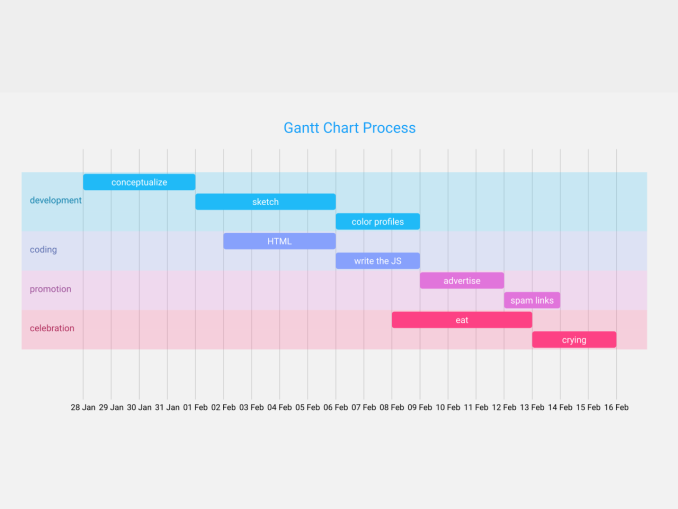The image size is (678, 509).
Task: Select the advertise task bar
Action: coord(461,281)
